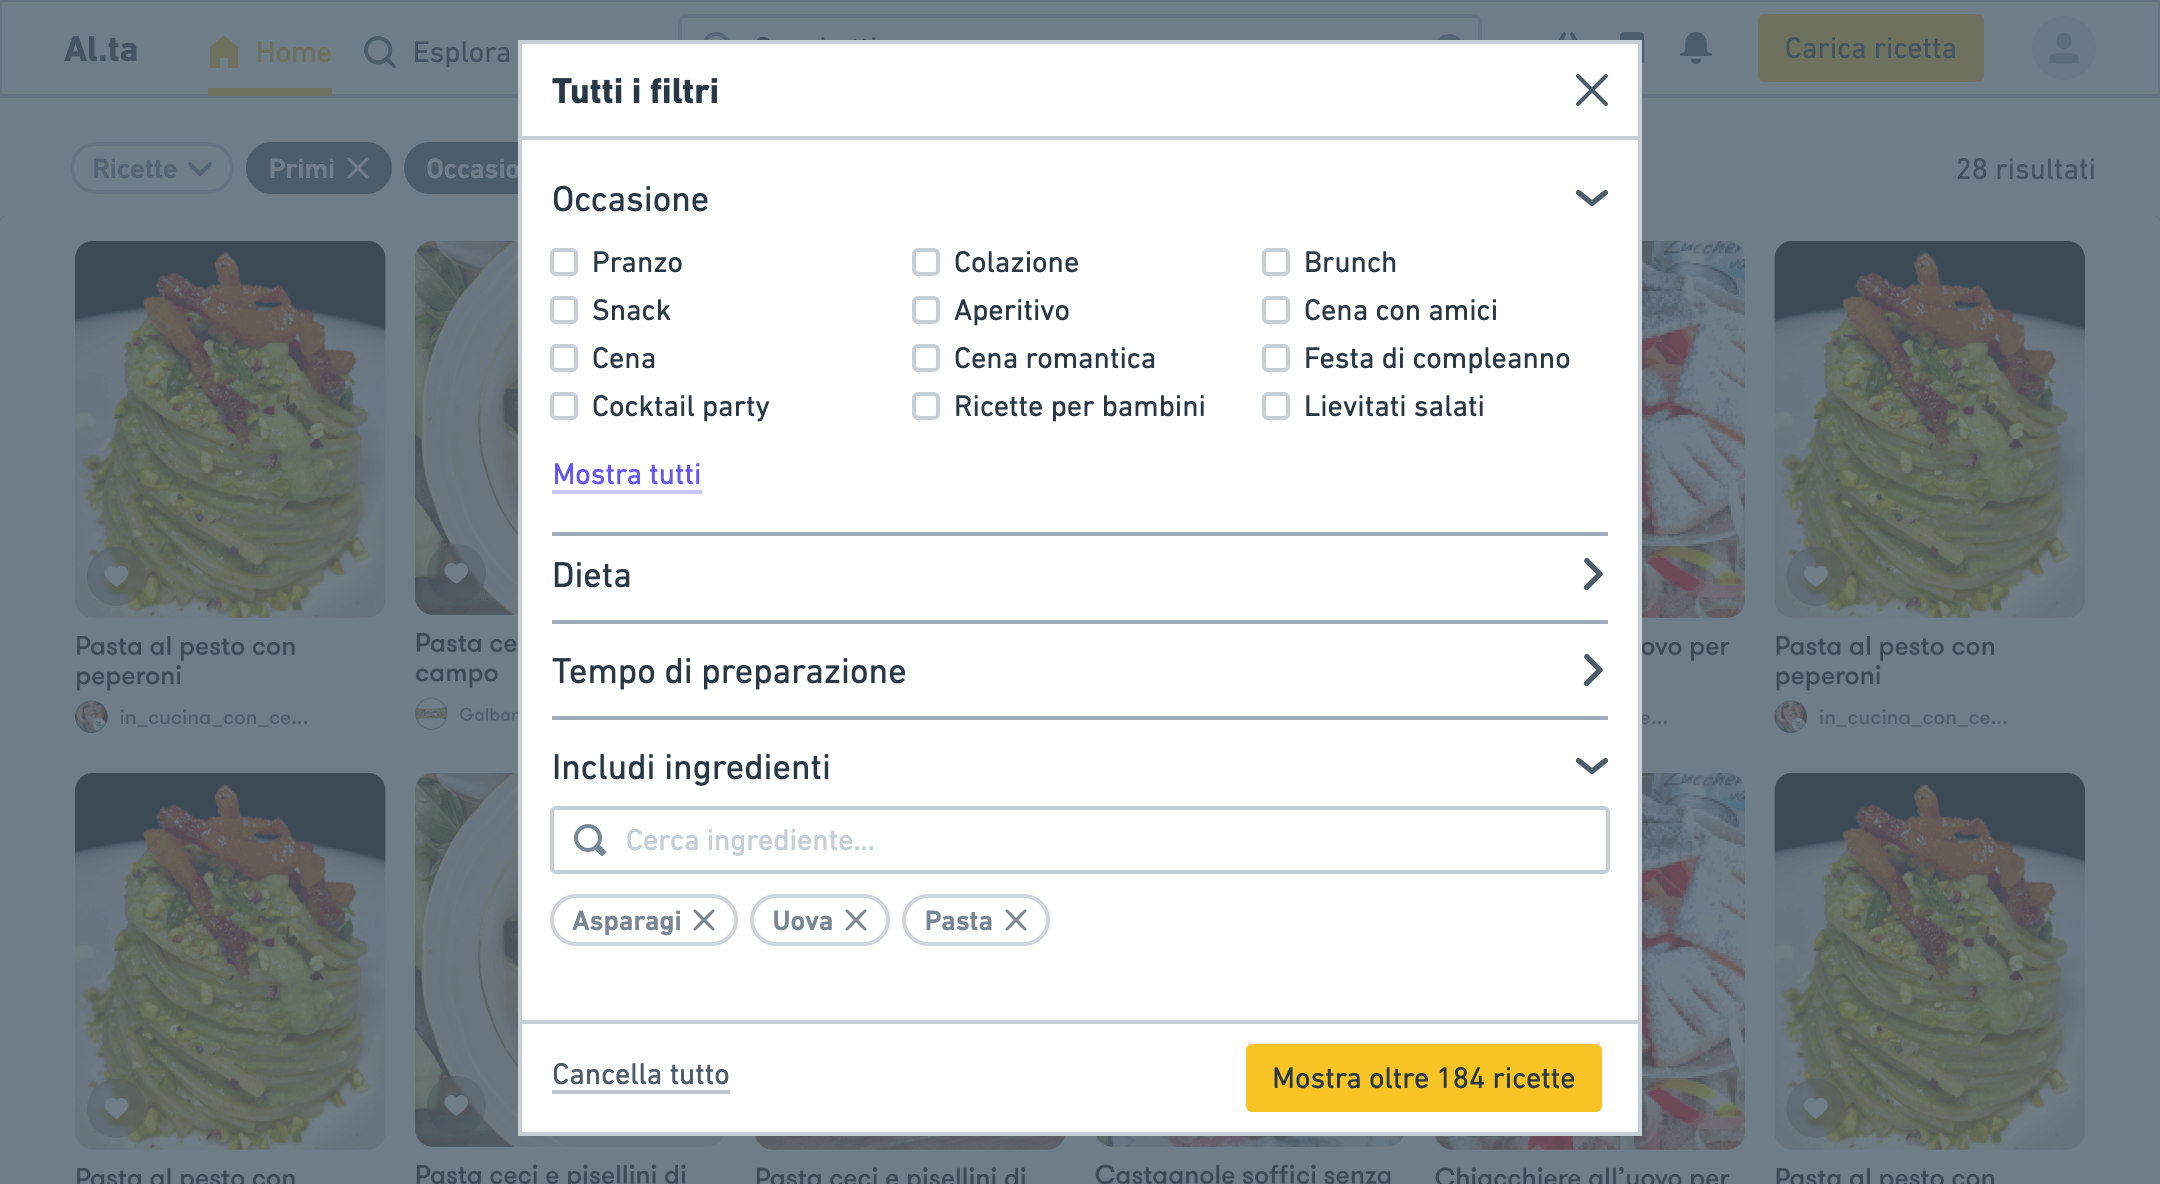Remove the Asparagi ingredient chip
The image size is (2160, 1184).
(x=704, y=920)
